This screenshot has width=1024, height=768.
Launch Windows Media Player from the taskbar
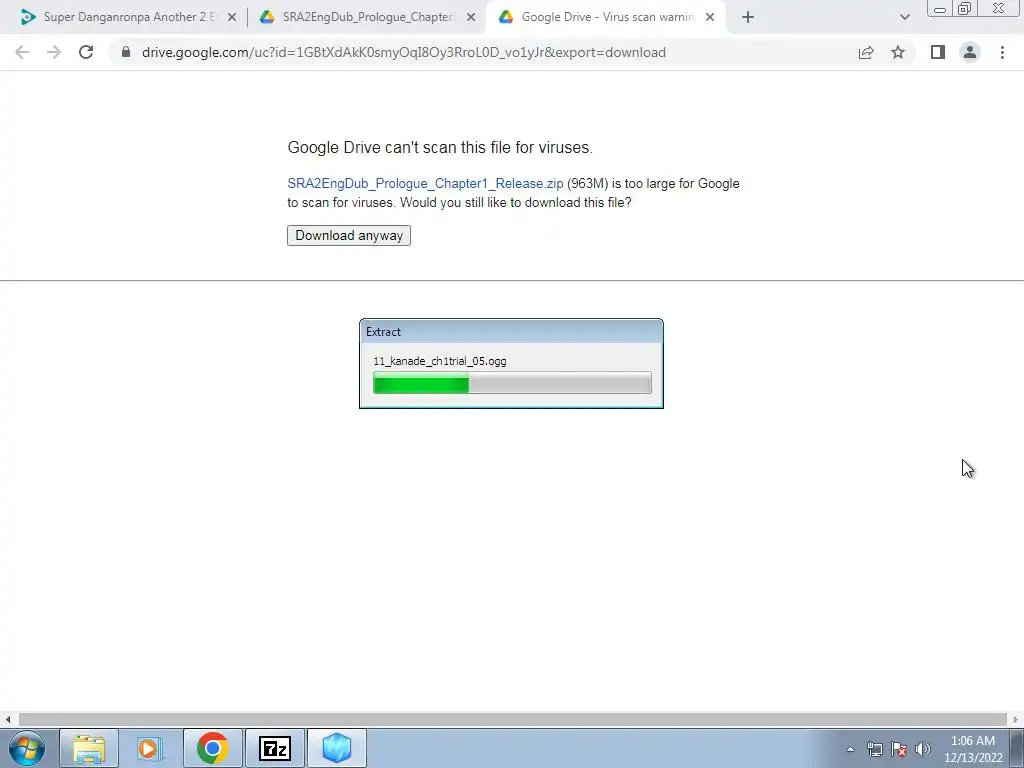(x=150, y=748)
